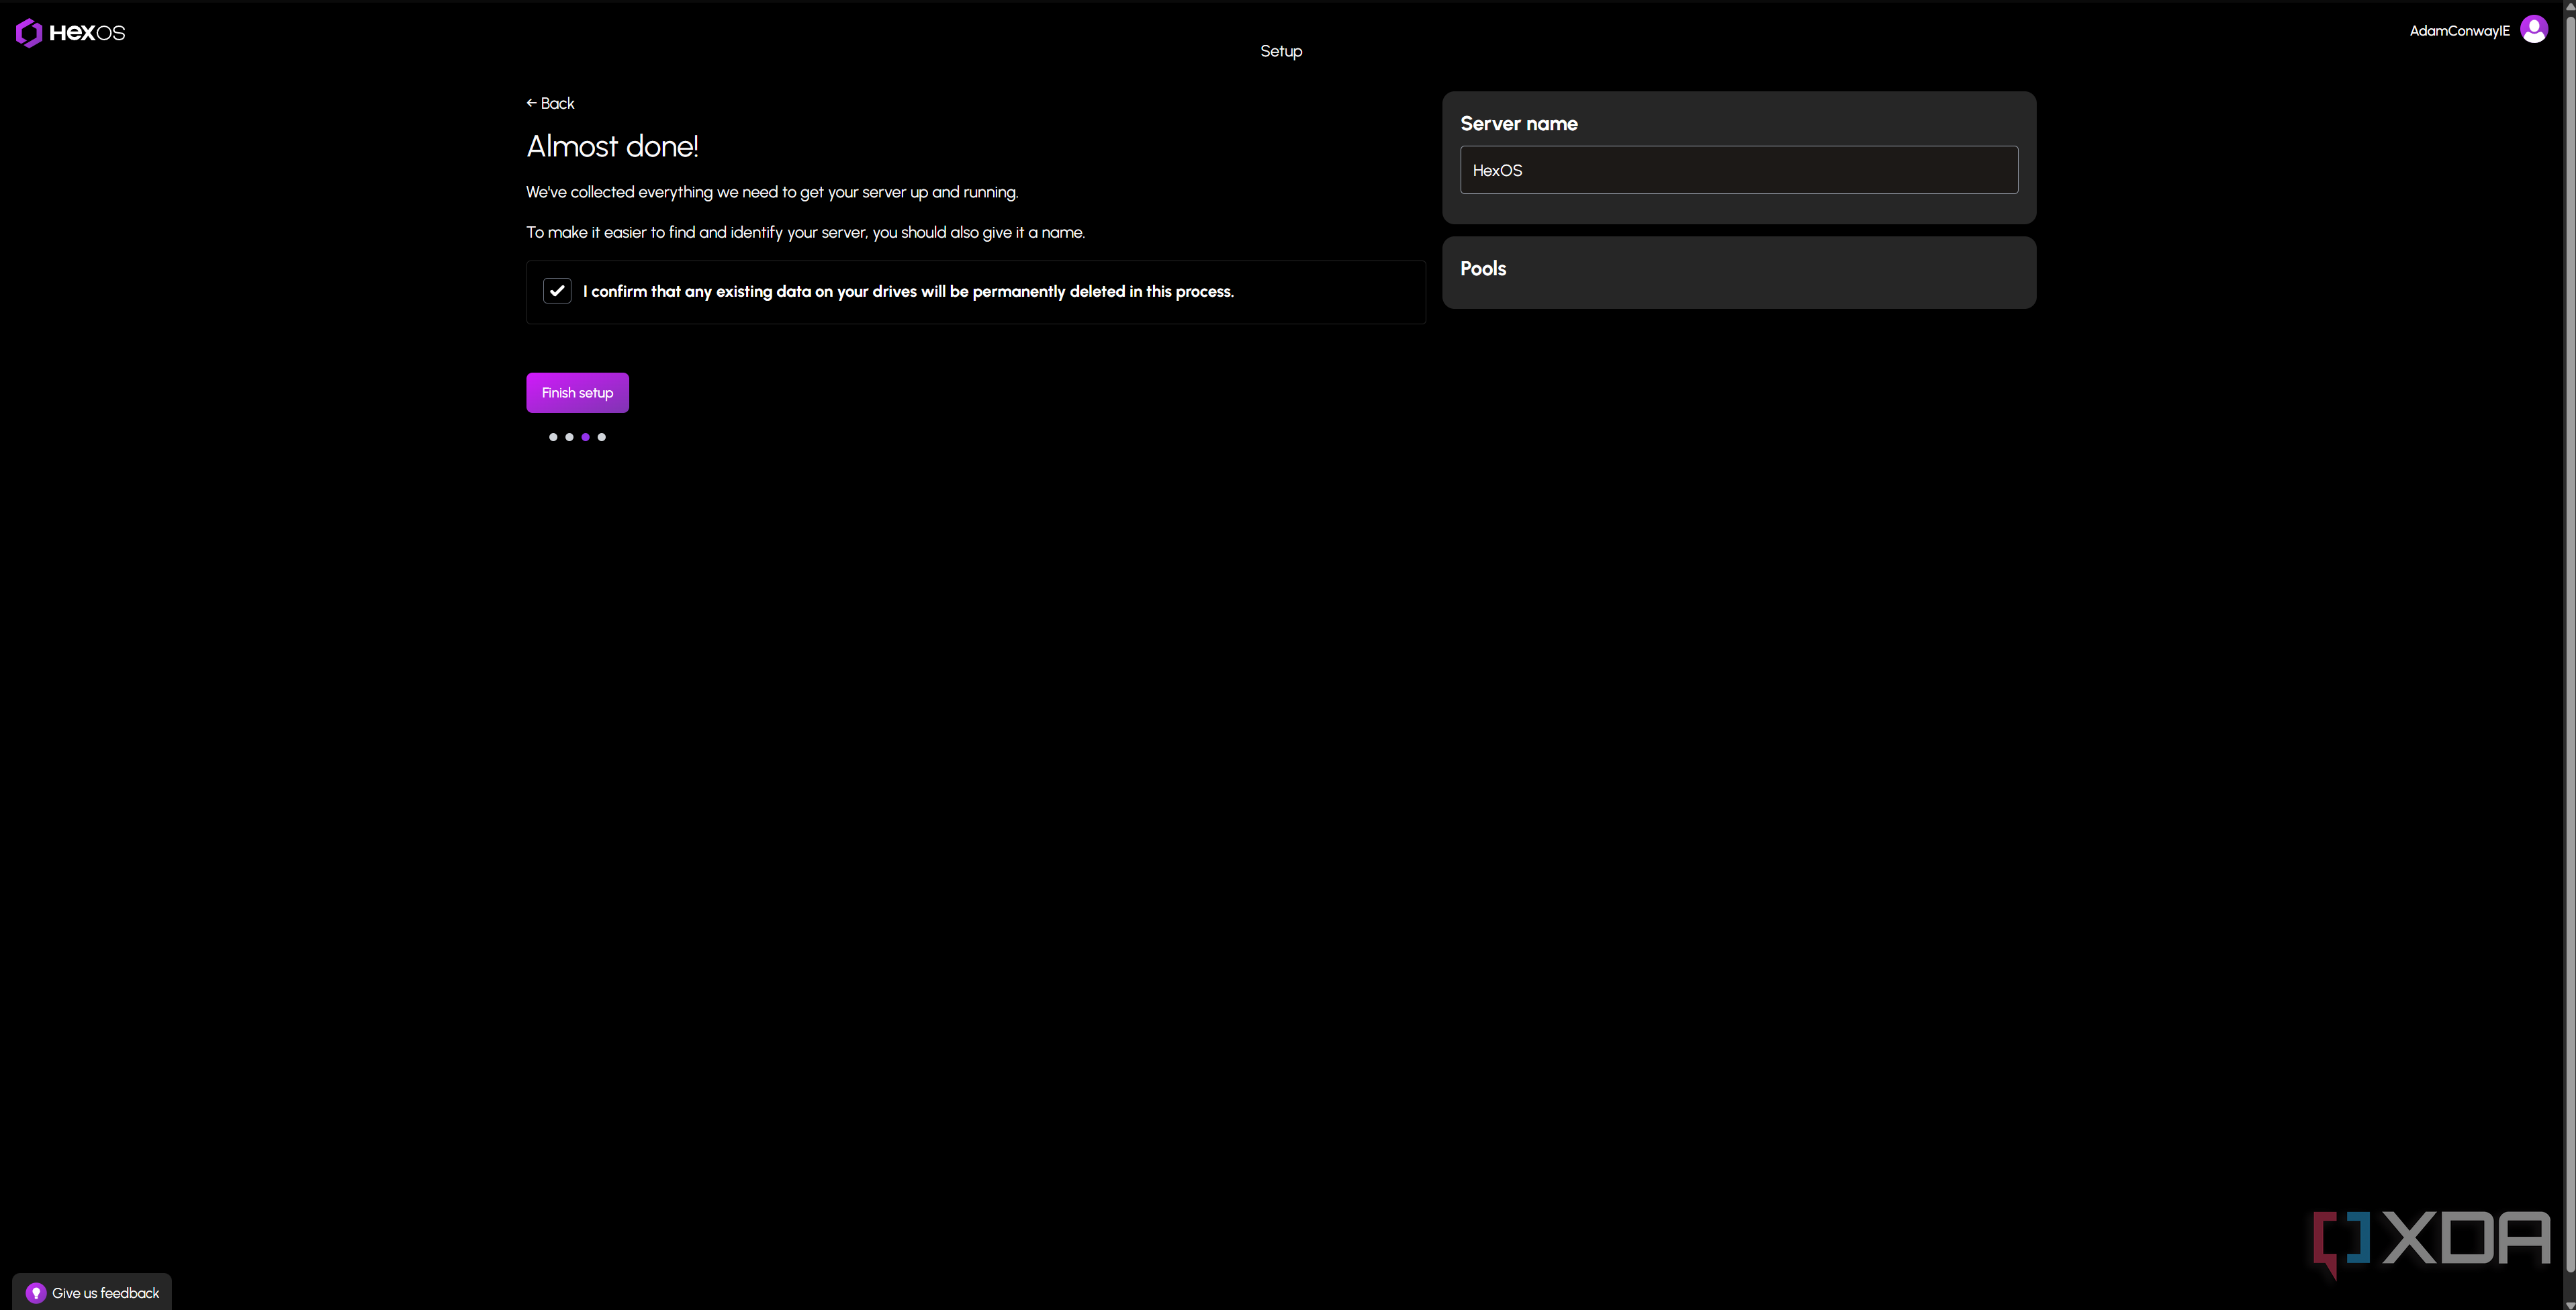The width and height of the screenshot is (2576, 1310).
Task: Click the Almost done! heading
Action: [612, 147]
